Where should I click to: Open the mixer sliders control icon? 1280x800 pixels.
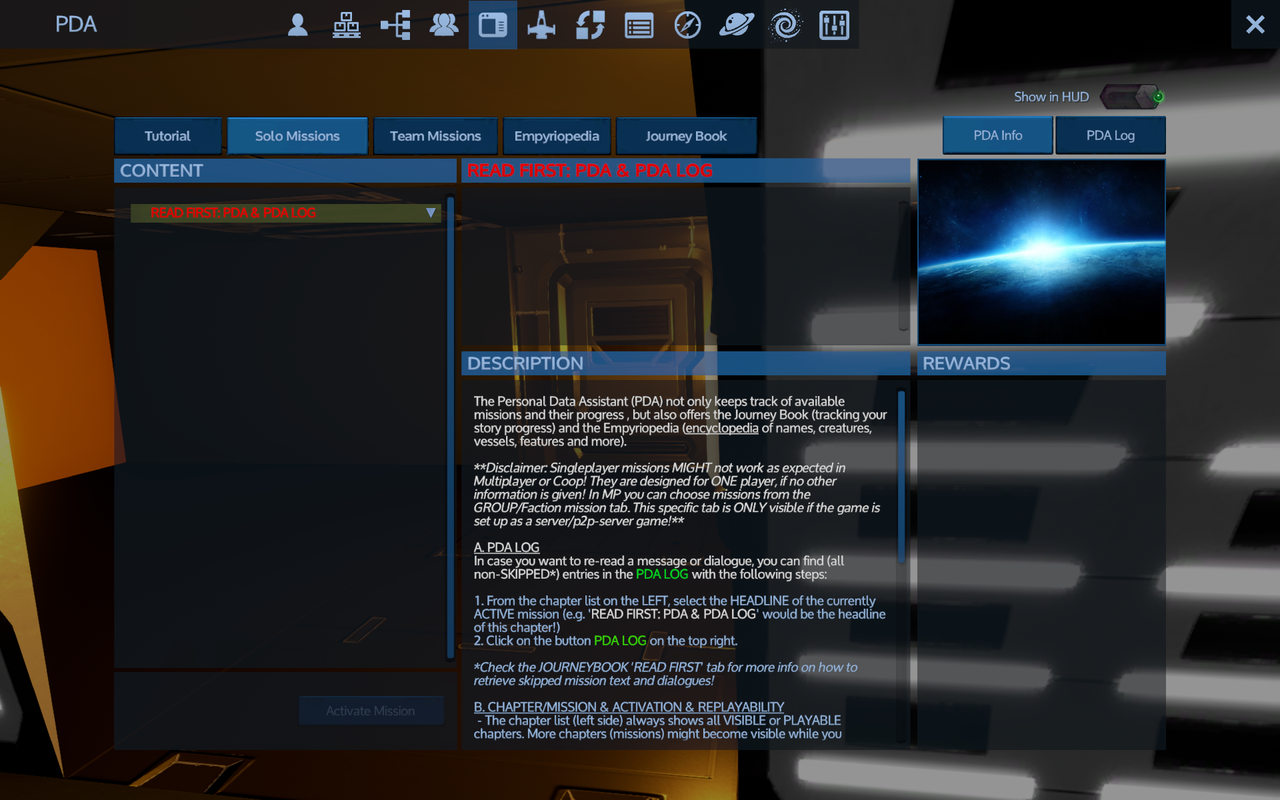(x=834, y=25)
